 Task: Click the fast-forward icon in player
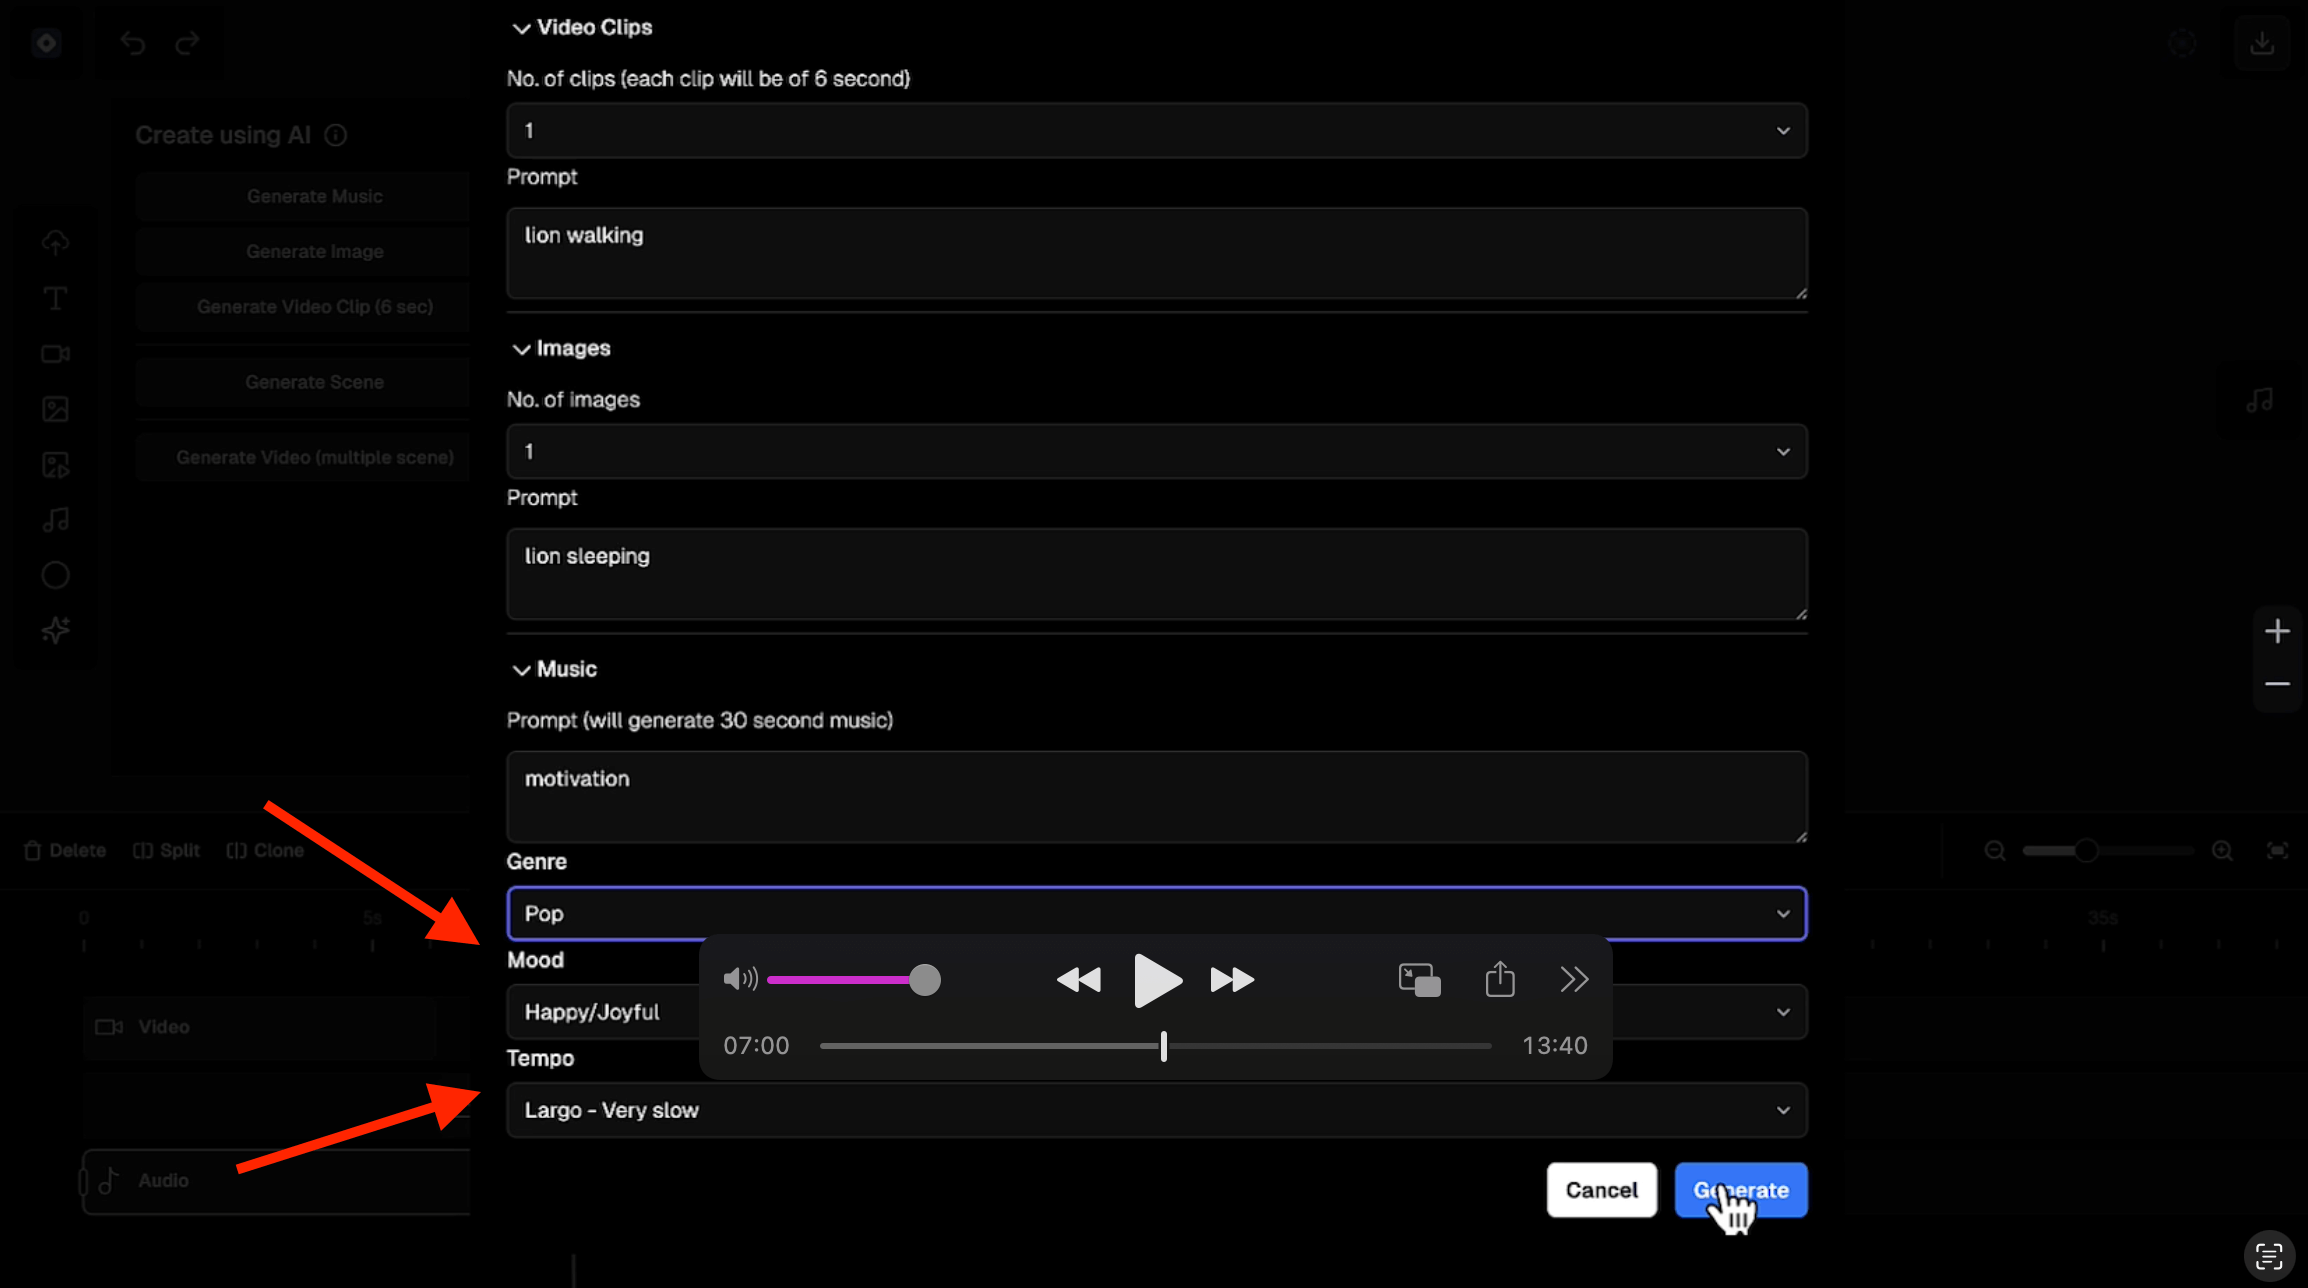(x=1232, y=980)
